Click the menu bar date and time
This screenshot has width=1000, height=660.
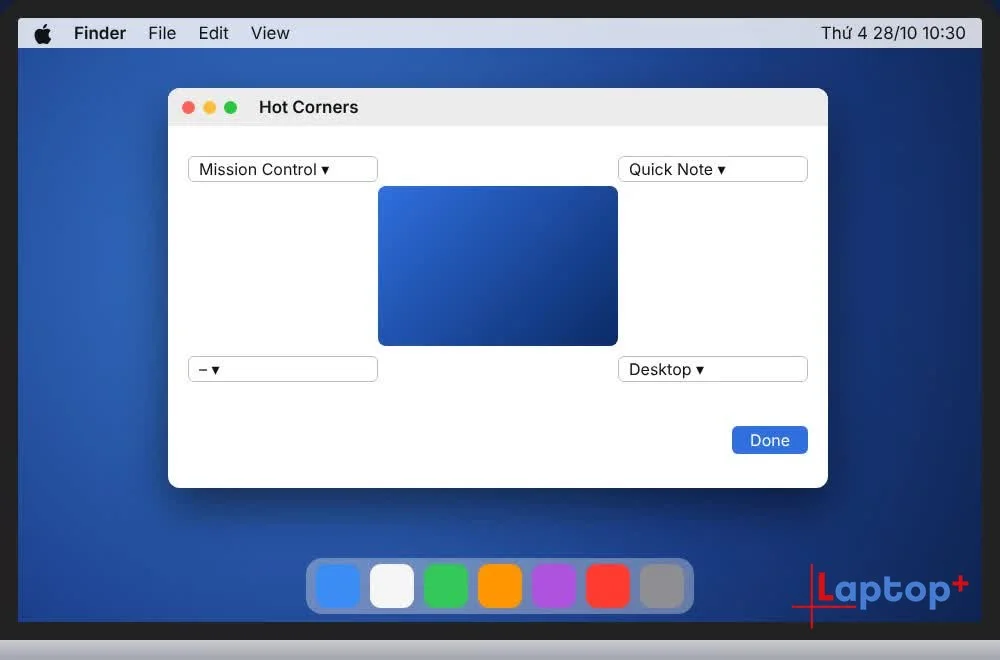tap(893, 33)
